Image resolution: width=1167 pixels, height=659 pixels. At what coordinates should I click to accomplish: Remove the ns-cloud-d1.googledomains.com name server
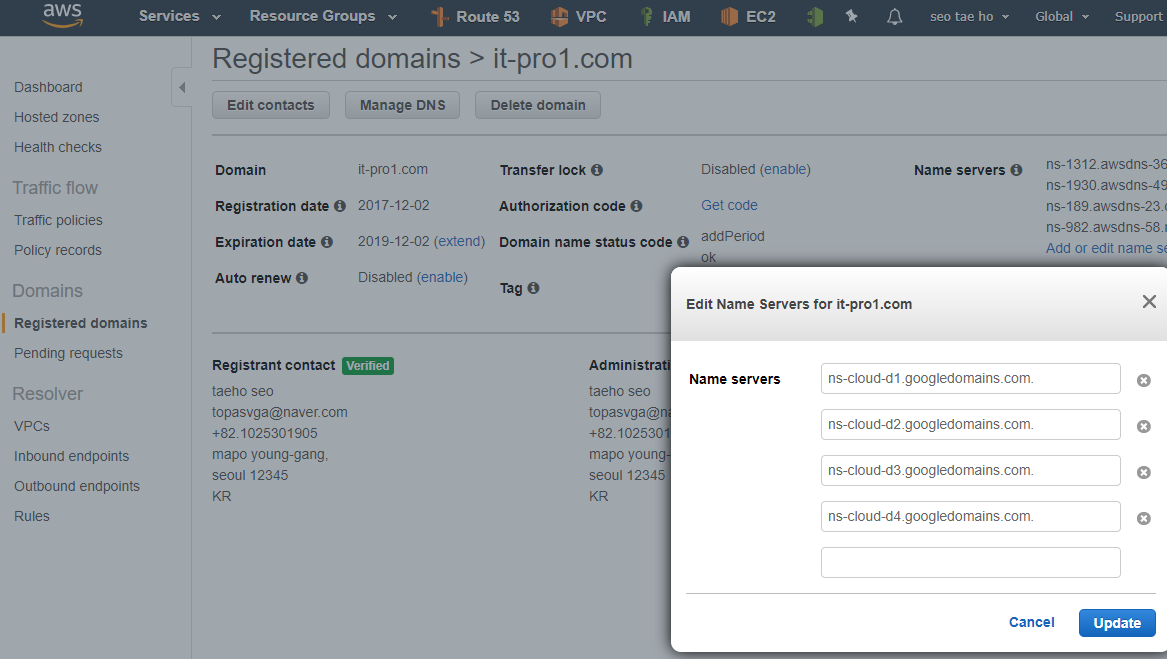pos(1144,381)
